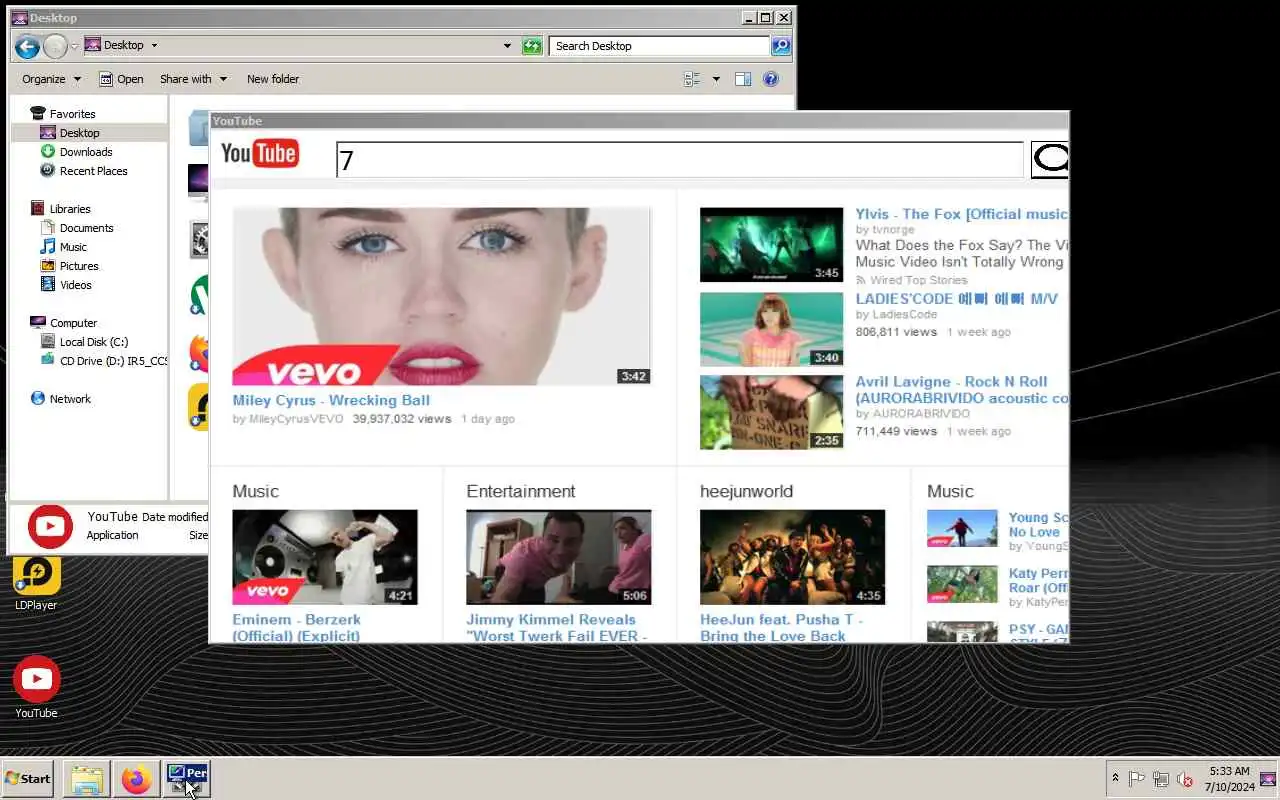Click the change view icon
Image resolution: width=1280 pixels, height=800 pixels.
pyautogui.click(x=692, y=79)
